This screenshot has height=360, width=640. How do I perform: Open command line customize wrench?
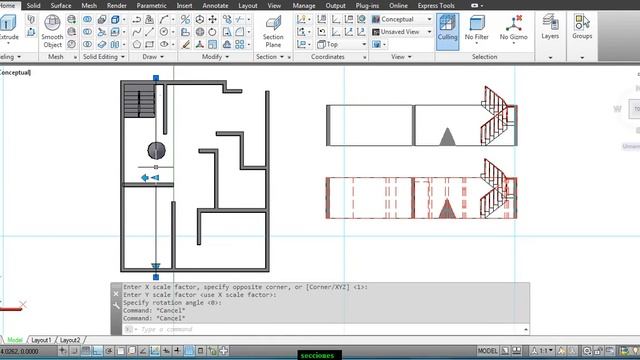(116, 306)
